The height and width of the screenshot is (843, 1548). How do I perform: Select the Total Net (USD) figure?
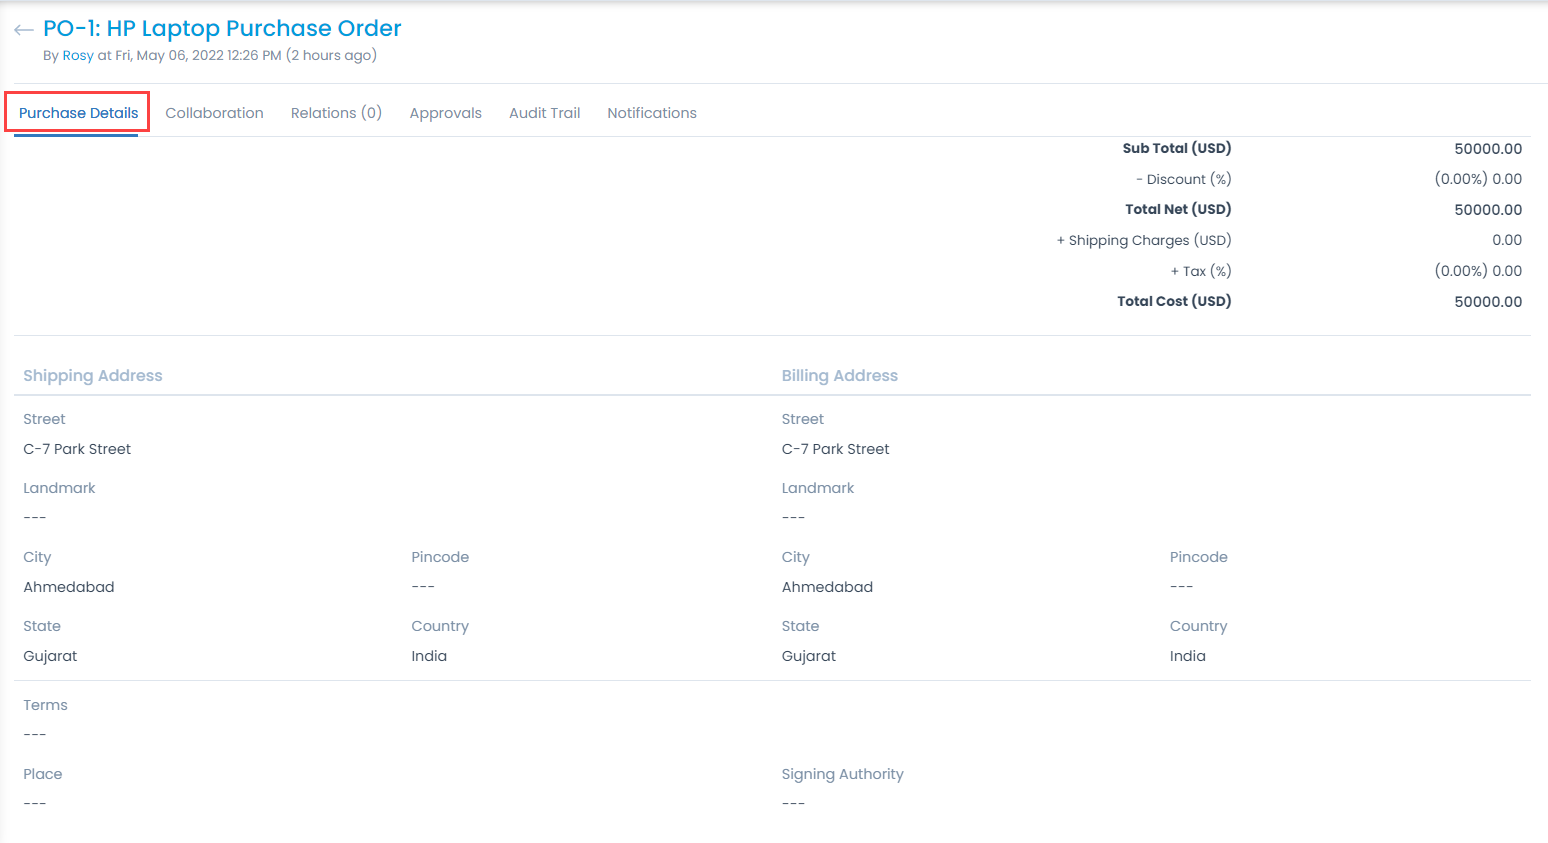pyautogui.click(x=1488, y=209)
